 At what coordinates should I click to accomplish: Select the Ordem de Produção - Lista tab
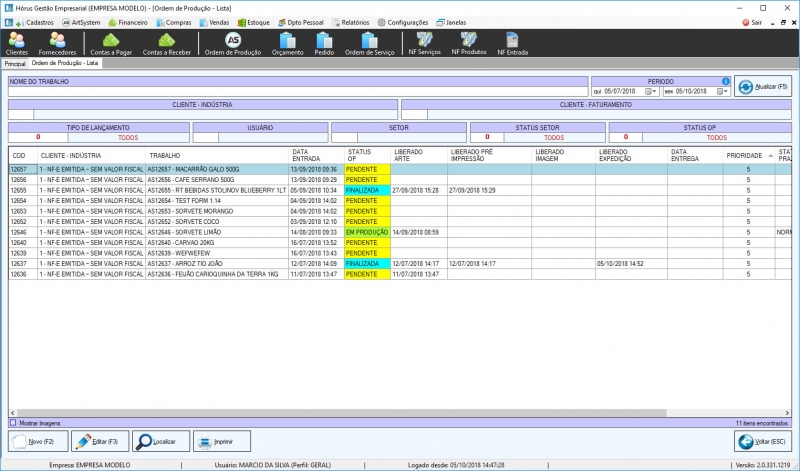click(65, 63)
